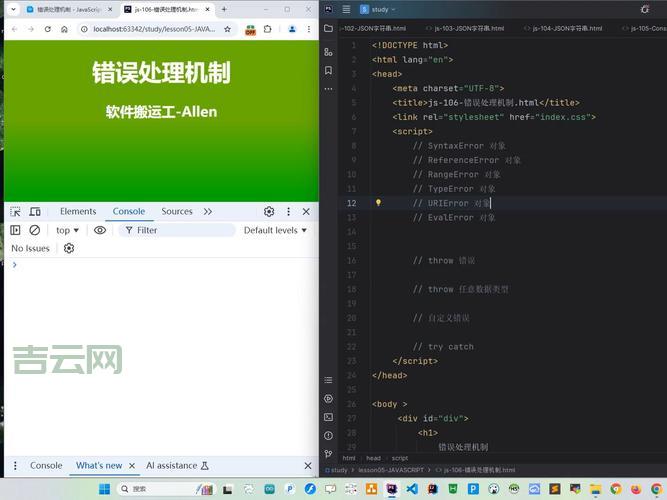Open File Explorer from taskbar

[x=596, y=489]
